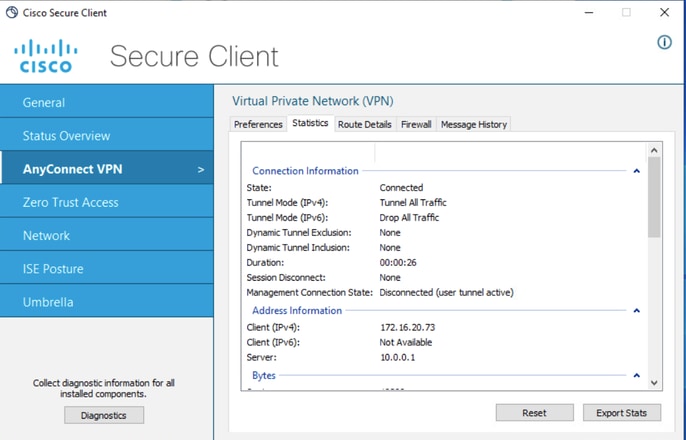Viewport: 686px width, 440px height.
Task: Click the Address Information heading text
Action: pyautogui.click(x=297, y=311)
